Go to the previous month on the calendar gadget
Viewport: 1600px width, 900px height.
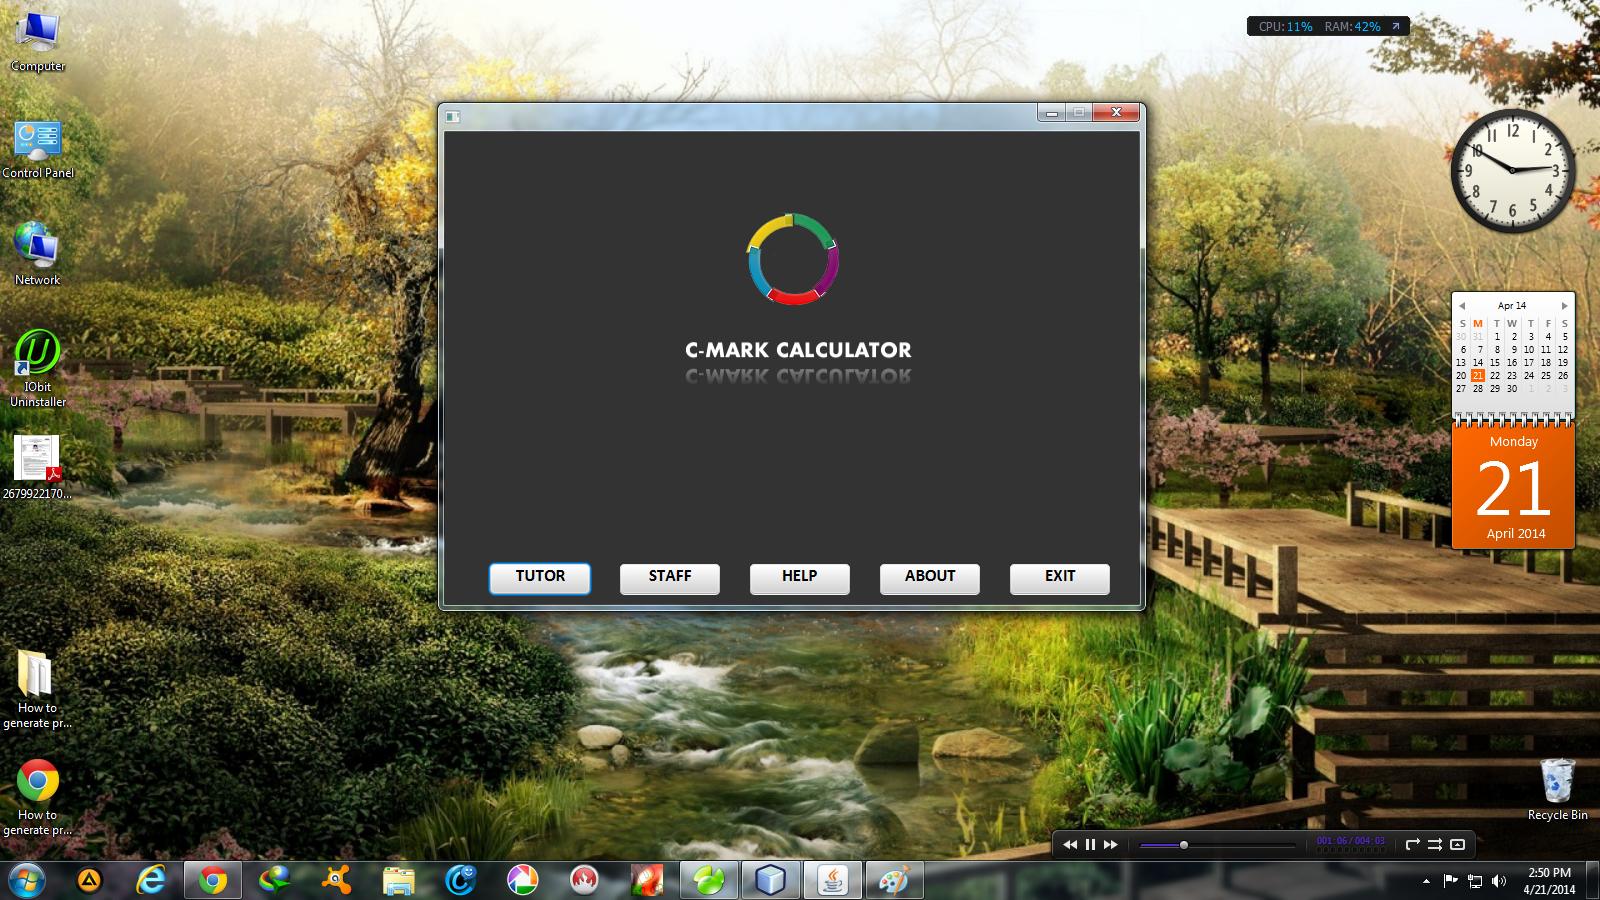pos(1463,306)
